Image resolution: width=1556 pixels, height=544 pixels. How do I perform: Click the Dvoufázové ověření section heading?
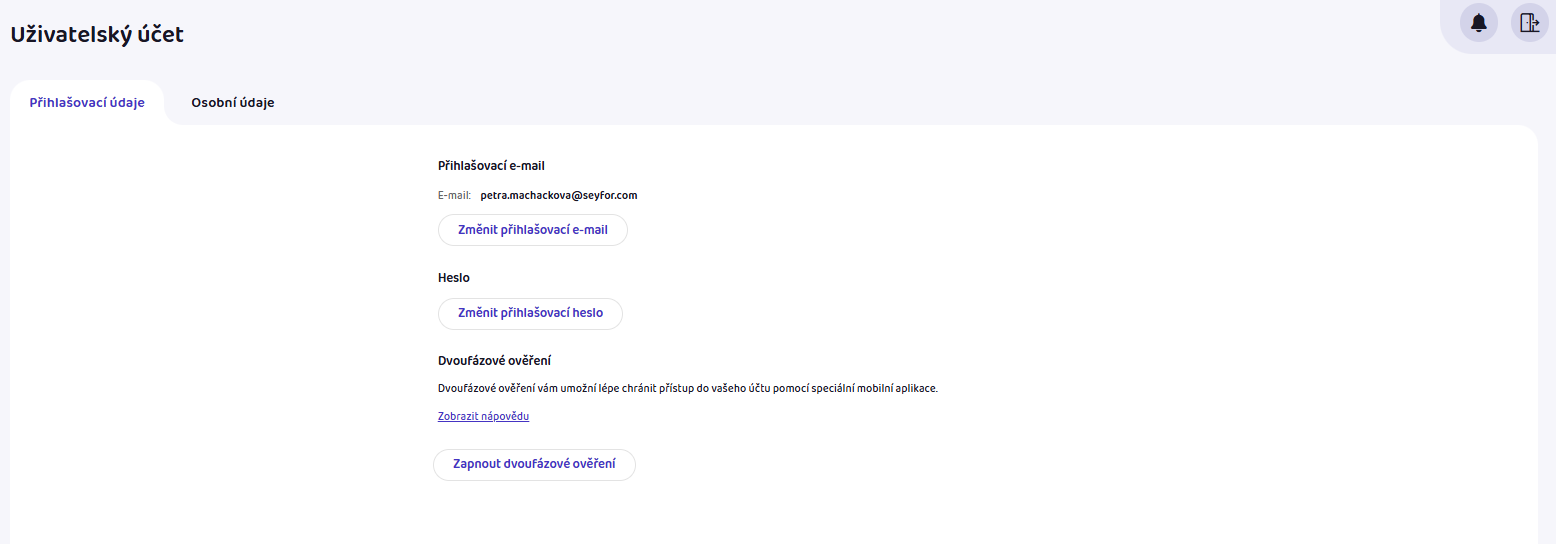[495, 360]
